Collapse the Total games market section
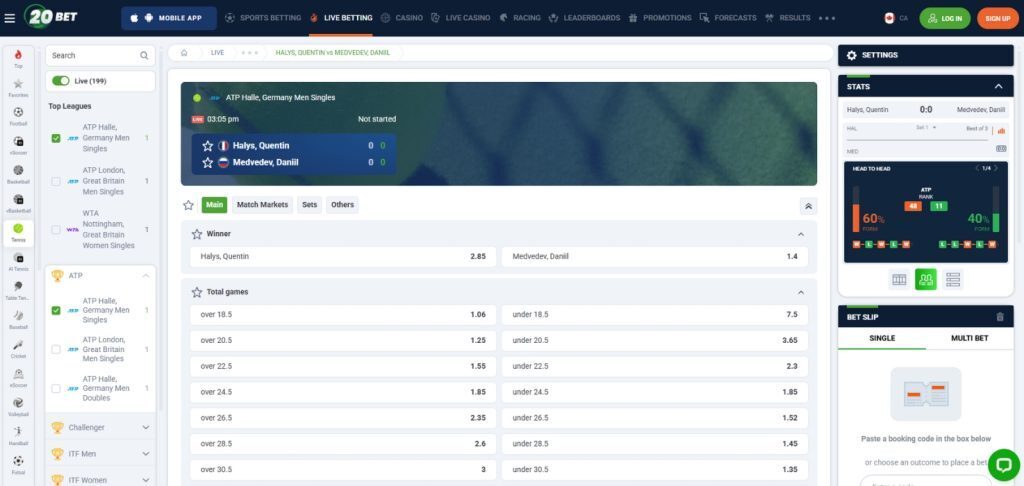 tap(801, 292)
